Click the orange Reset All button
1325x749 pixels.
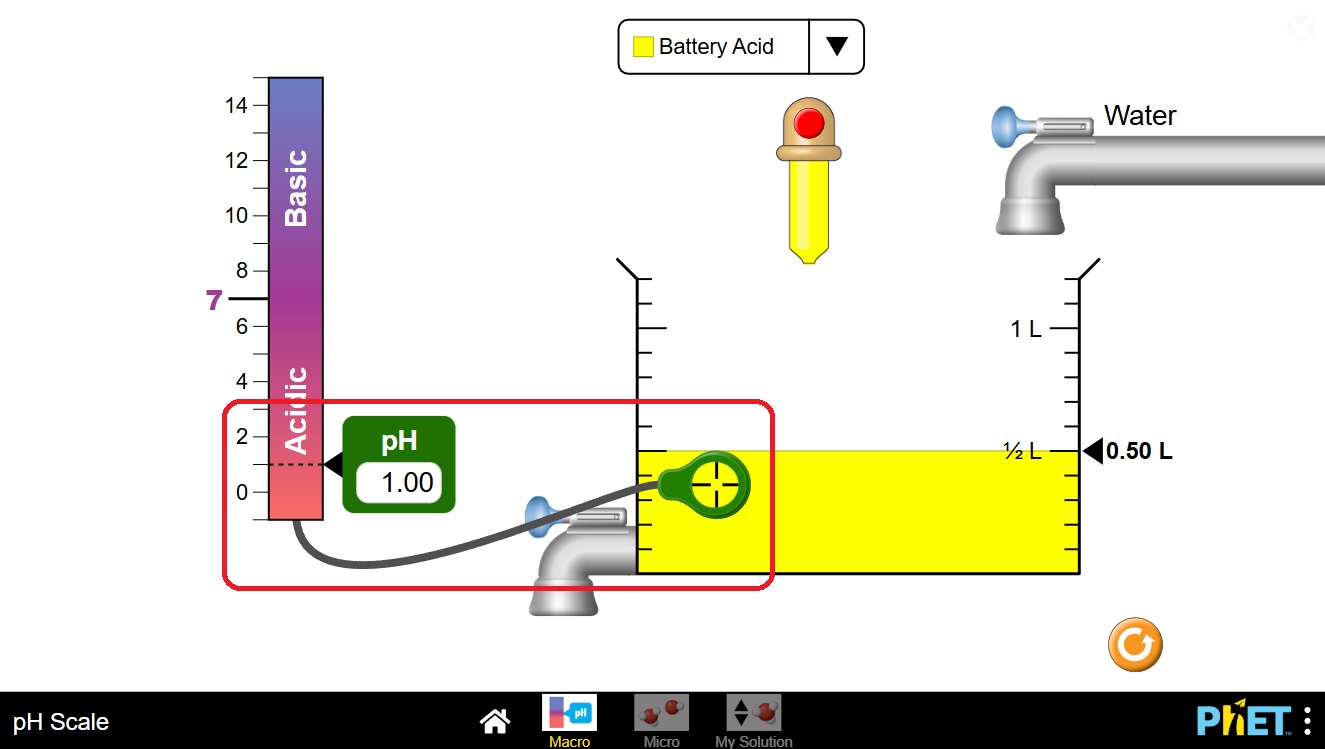coord(1135,644)
